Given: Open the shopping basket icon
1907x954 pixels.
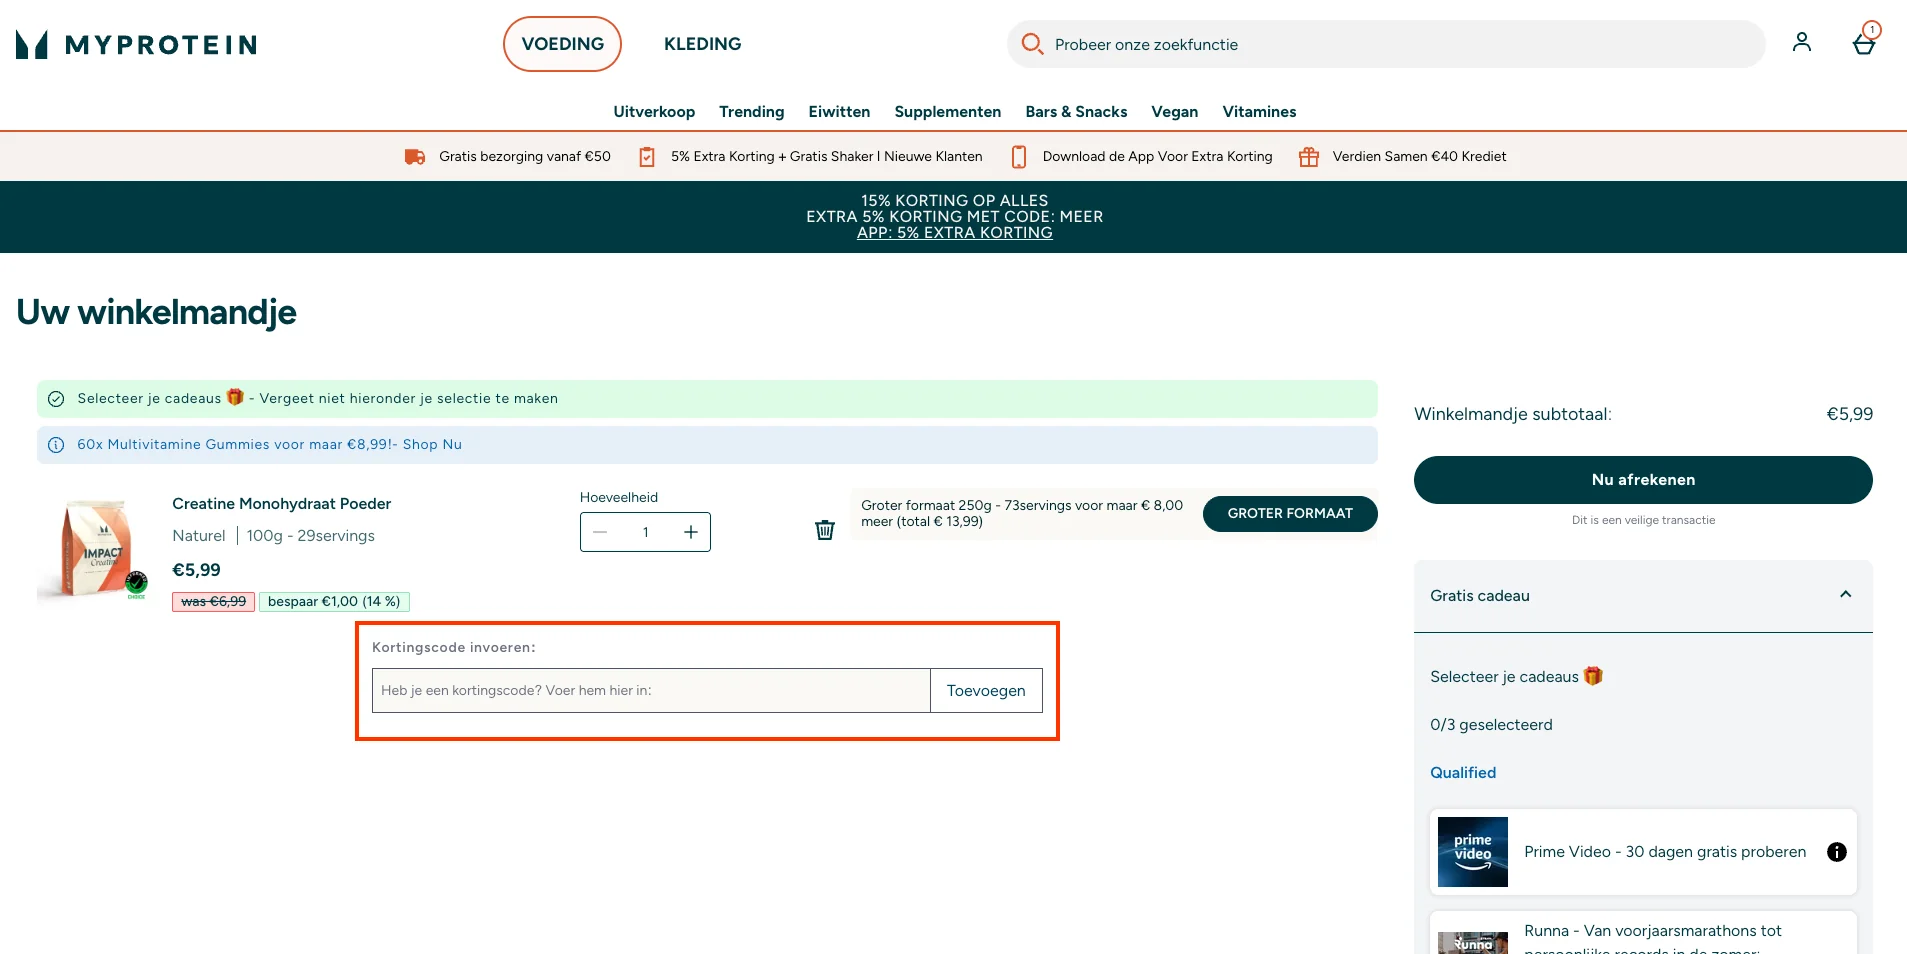Looking at the screenshot, I should coord(1864,43).
